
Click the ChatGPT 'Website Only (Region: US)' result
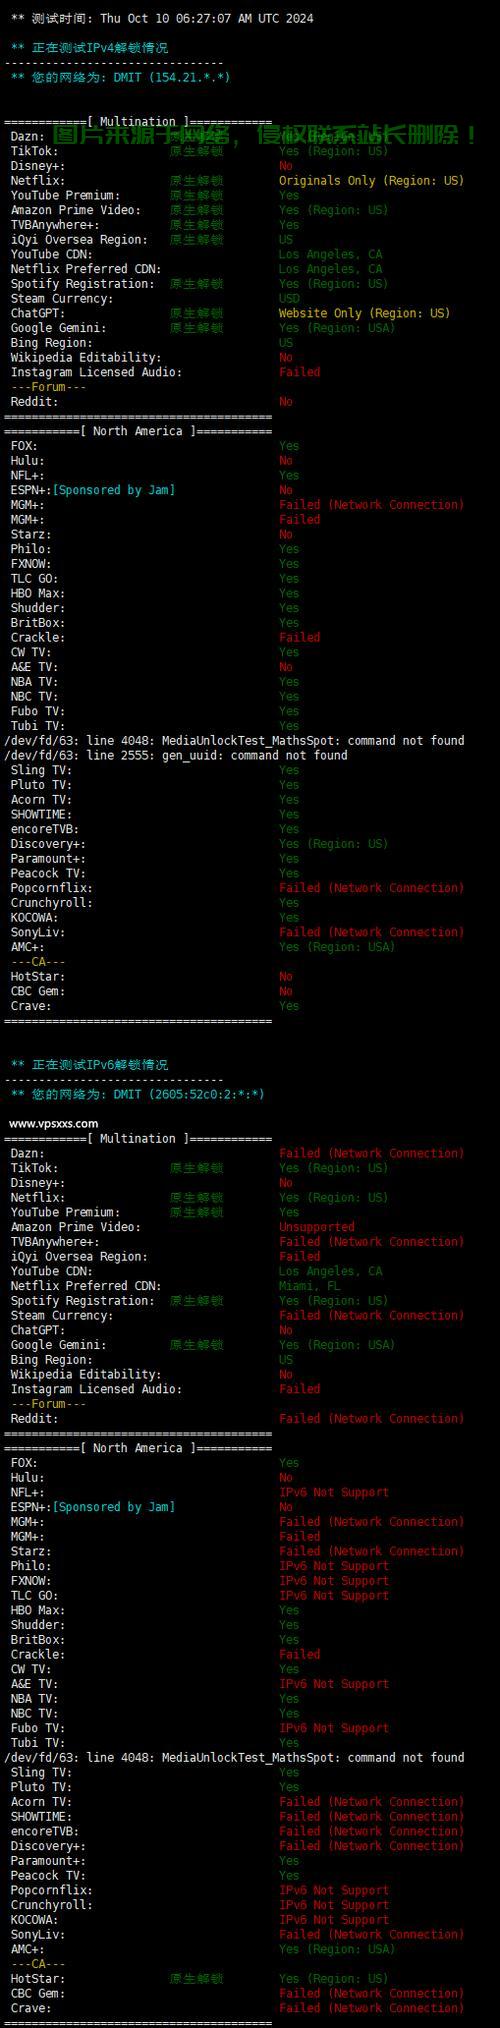(365, 313)
